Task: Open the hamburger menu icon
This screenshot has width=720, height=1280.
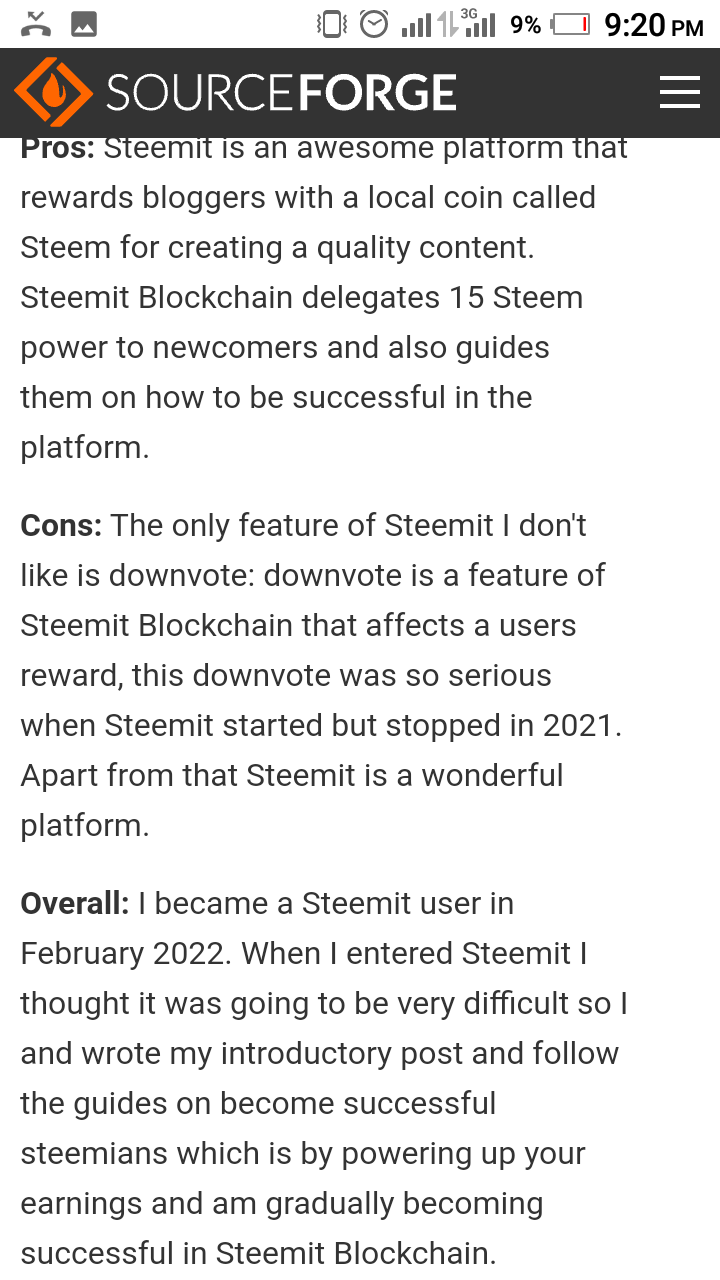Action: (x=680, y=92)
